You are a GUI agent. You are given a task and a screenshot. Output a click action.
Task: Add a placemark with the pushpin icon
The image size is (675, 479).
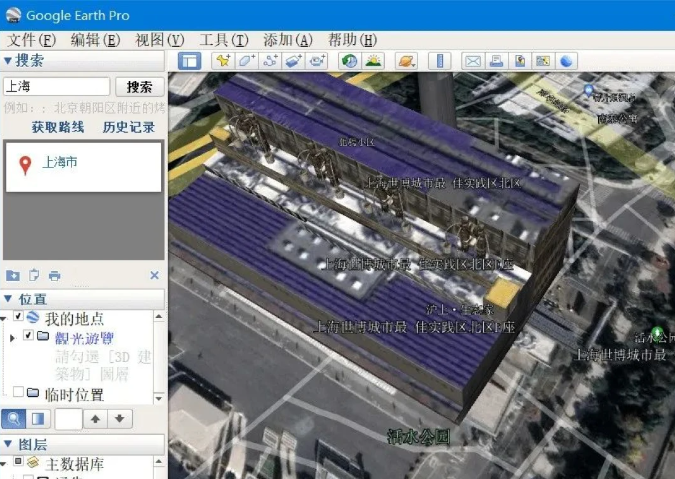[x=223, y=61]
